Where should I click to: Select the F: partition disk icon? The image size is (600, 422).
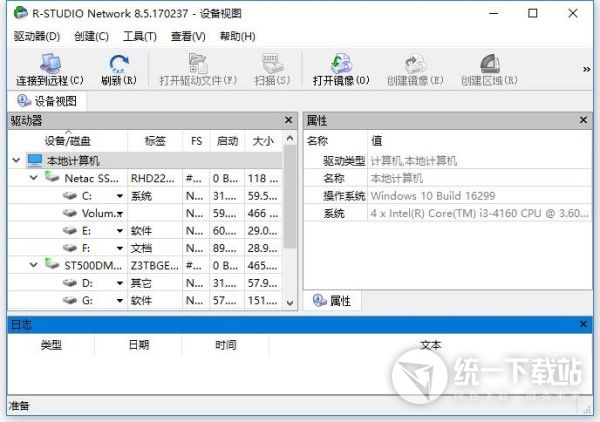click(70, 248)
